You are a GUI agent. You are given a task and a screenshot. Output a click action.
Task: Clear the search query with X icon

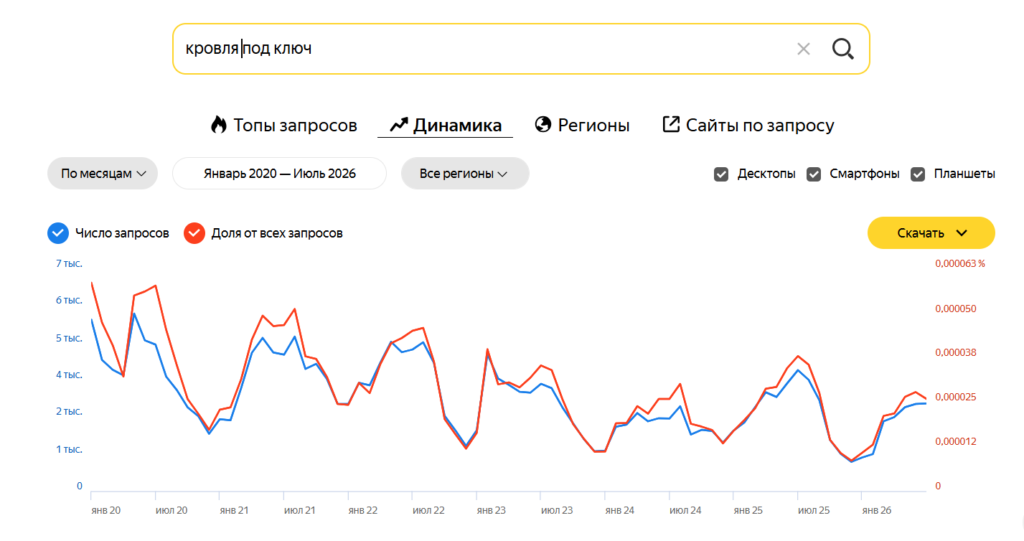coord(803,49)
